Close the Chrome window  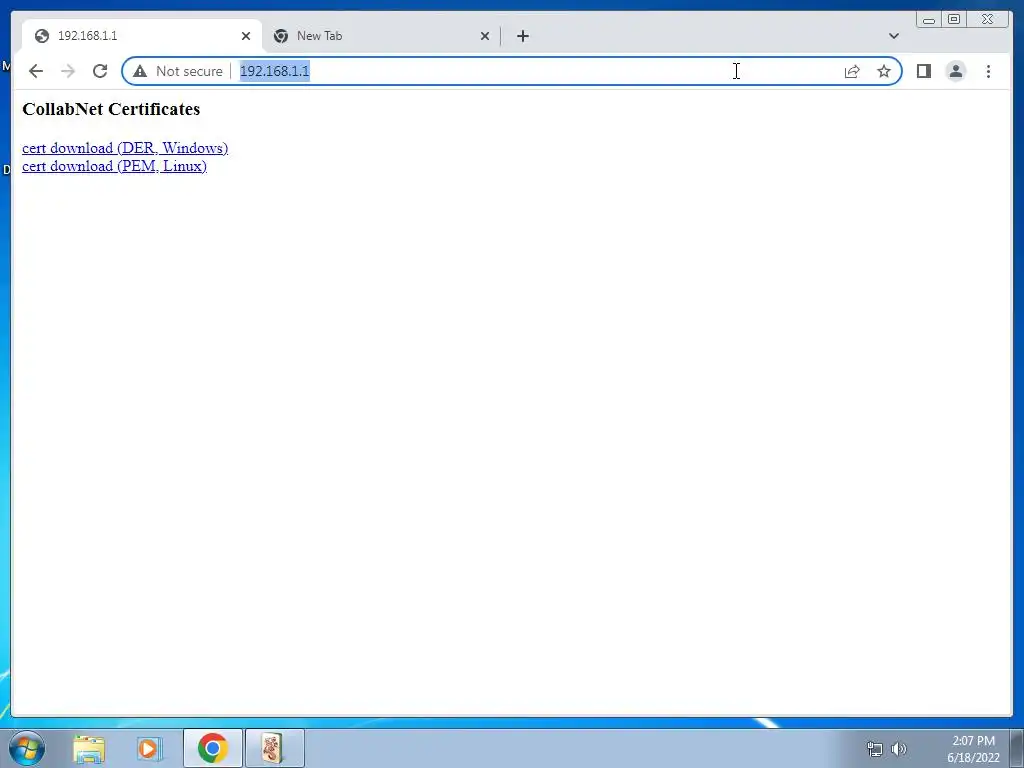tap(987, 20)
